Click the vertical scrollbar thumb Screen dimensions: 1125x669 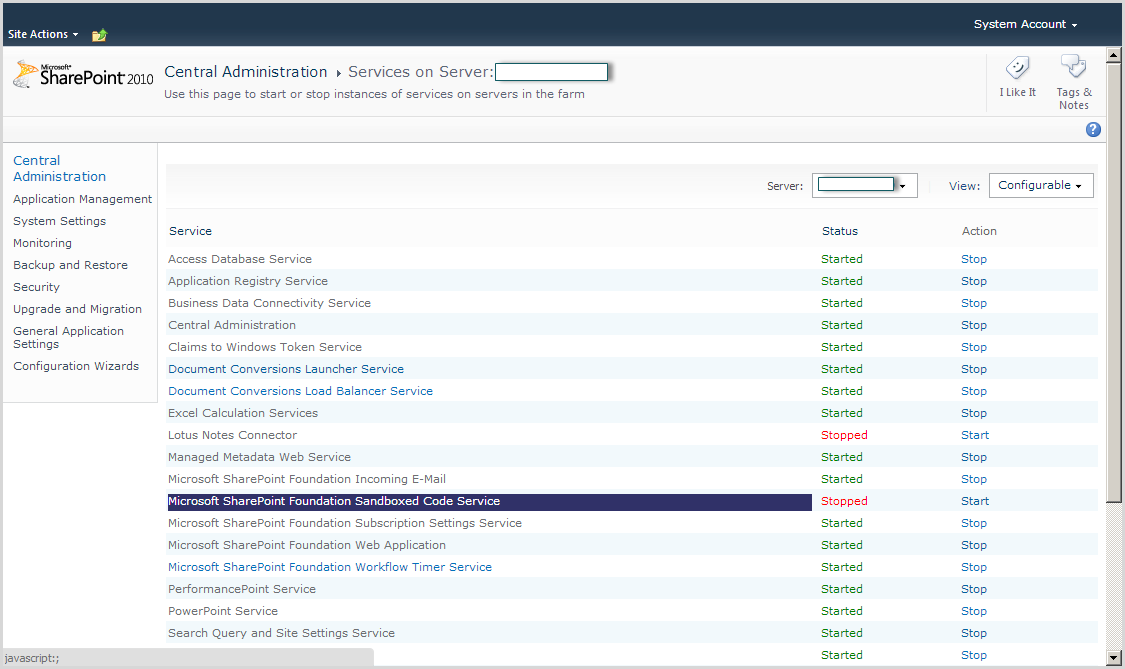point(1114,282)
